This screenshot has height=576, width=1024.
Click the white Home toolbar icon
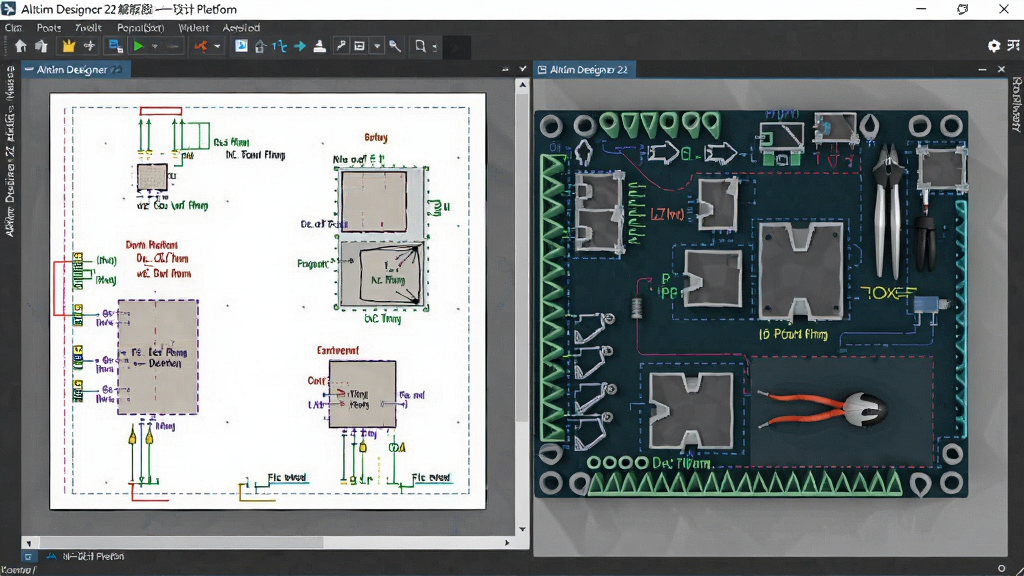click(x=21, y=46)
